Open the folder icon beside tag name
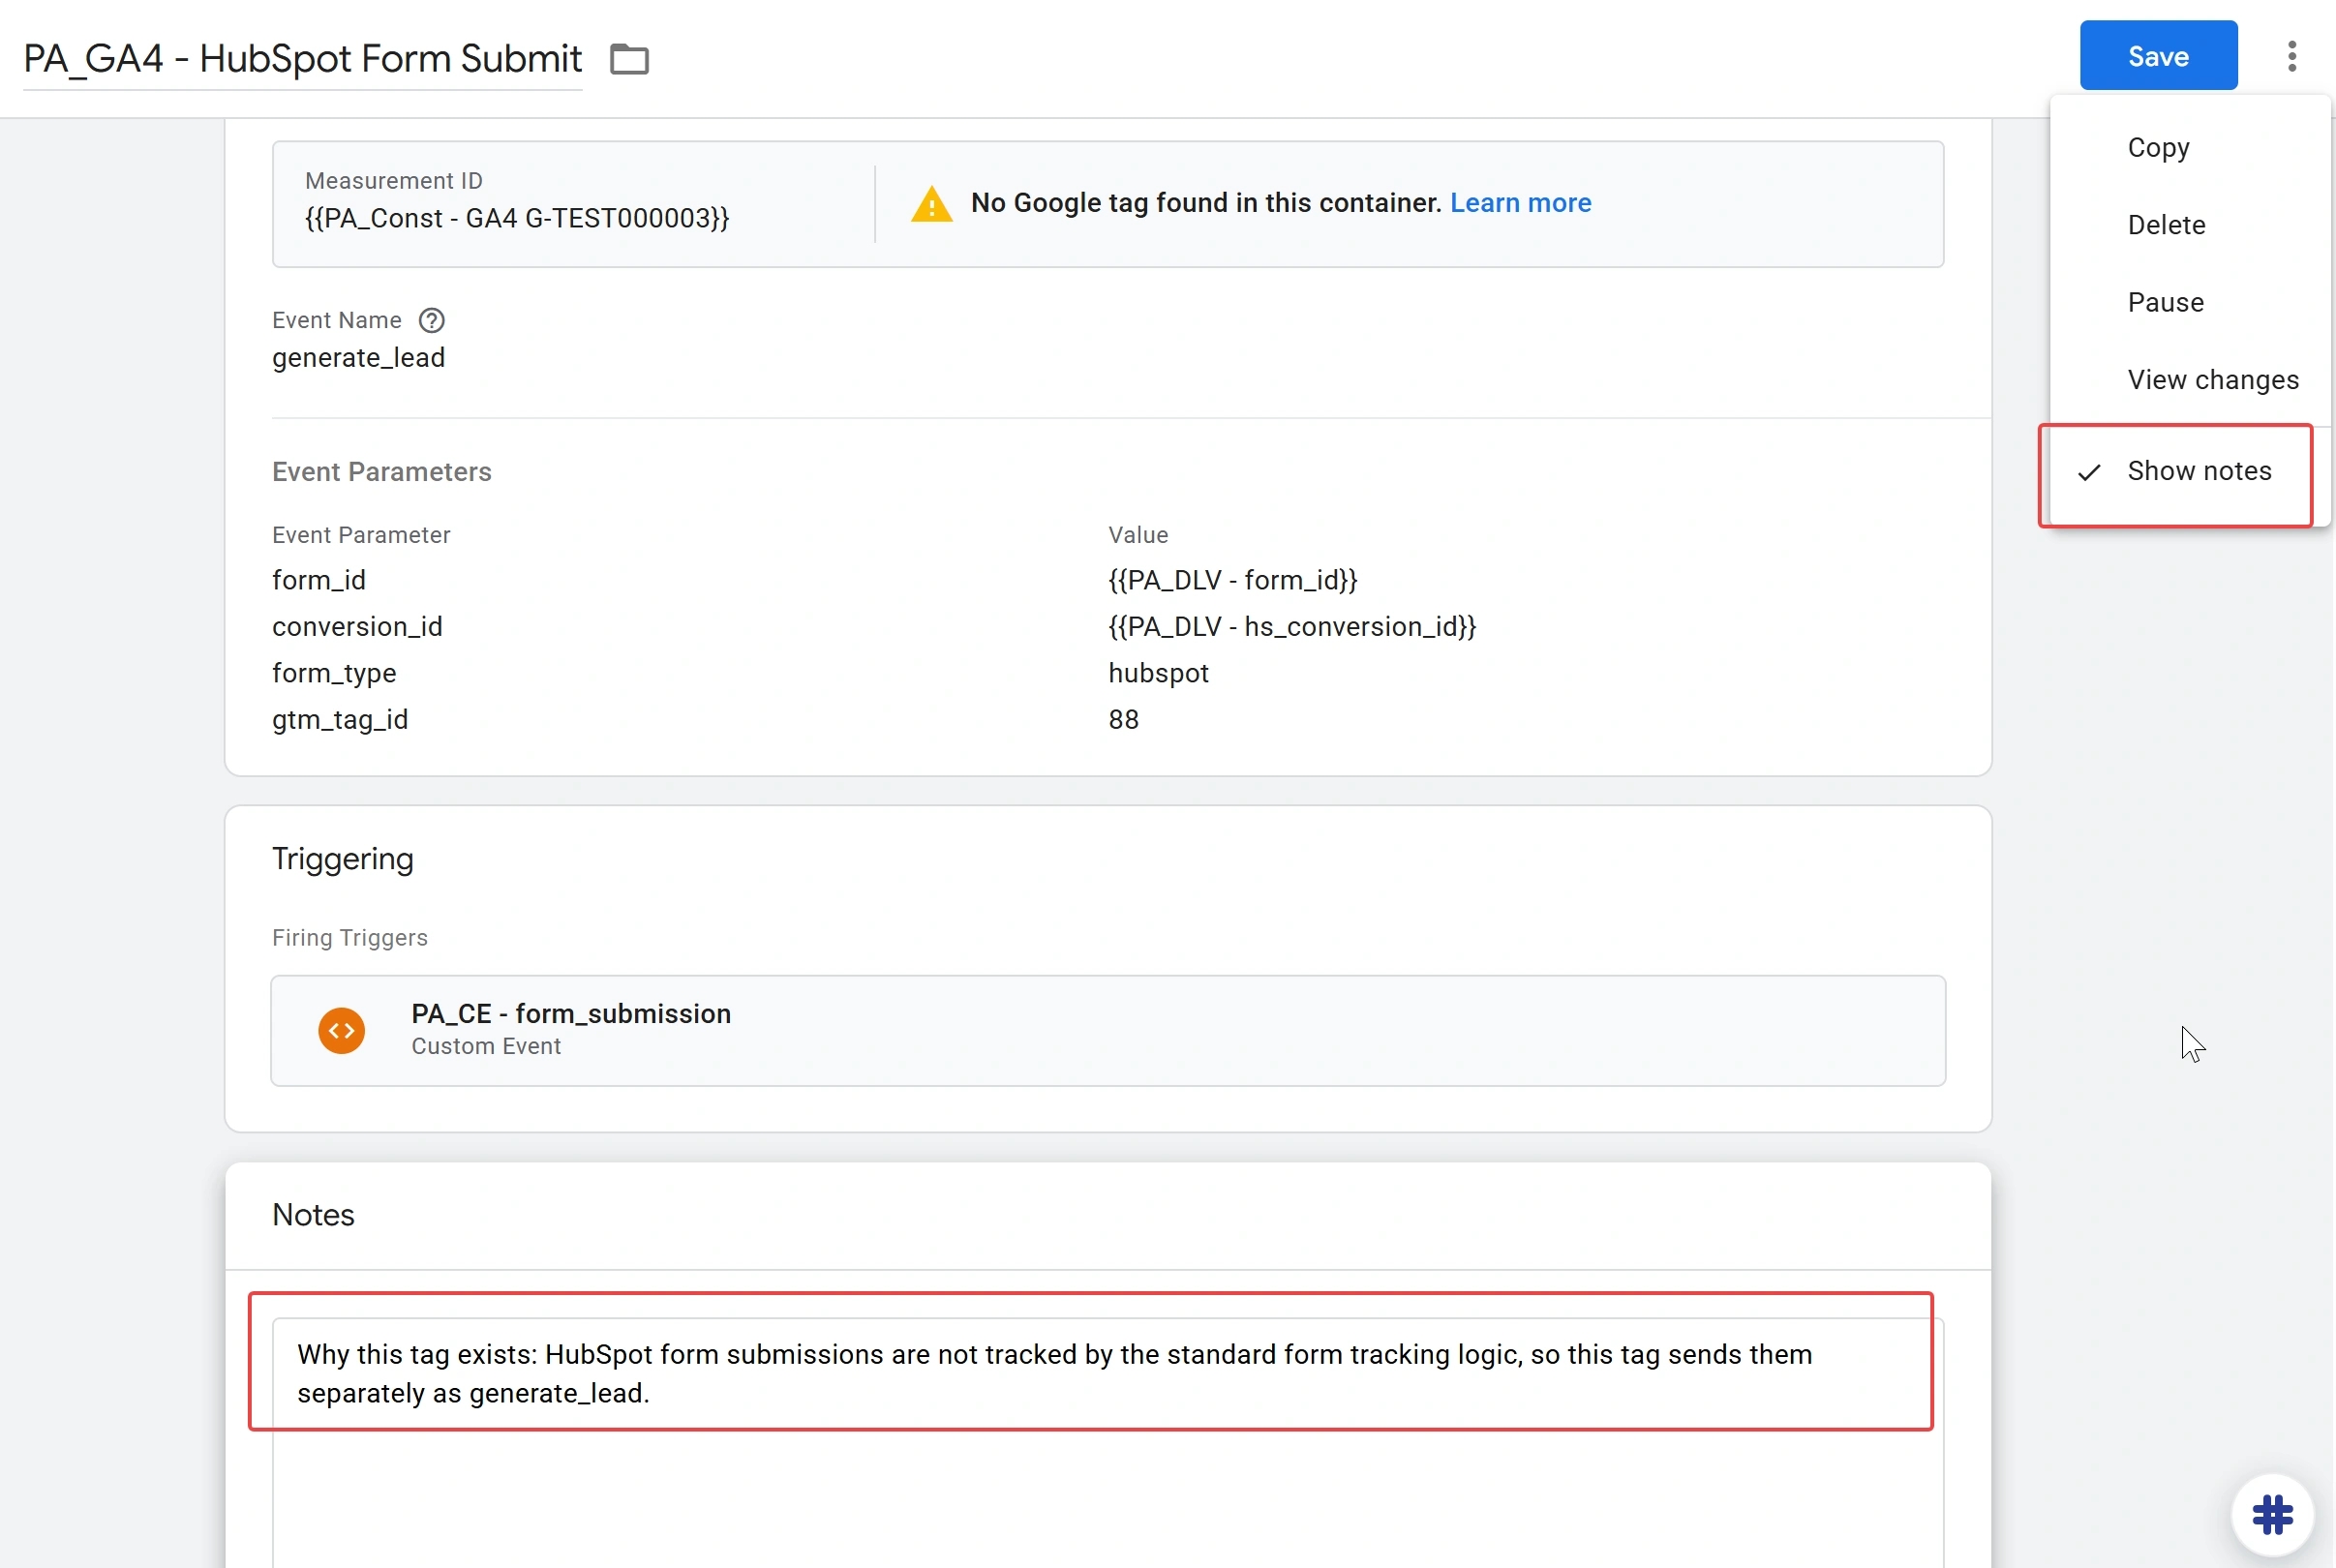 pyautogui.click(x=629, y=59)
